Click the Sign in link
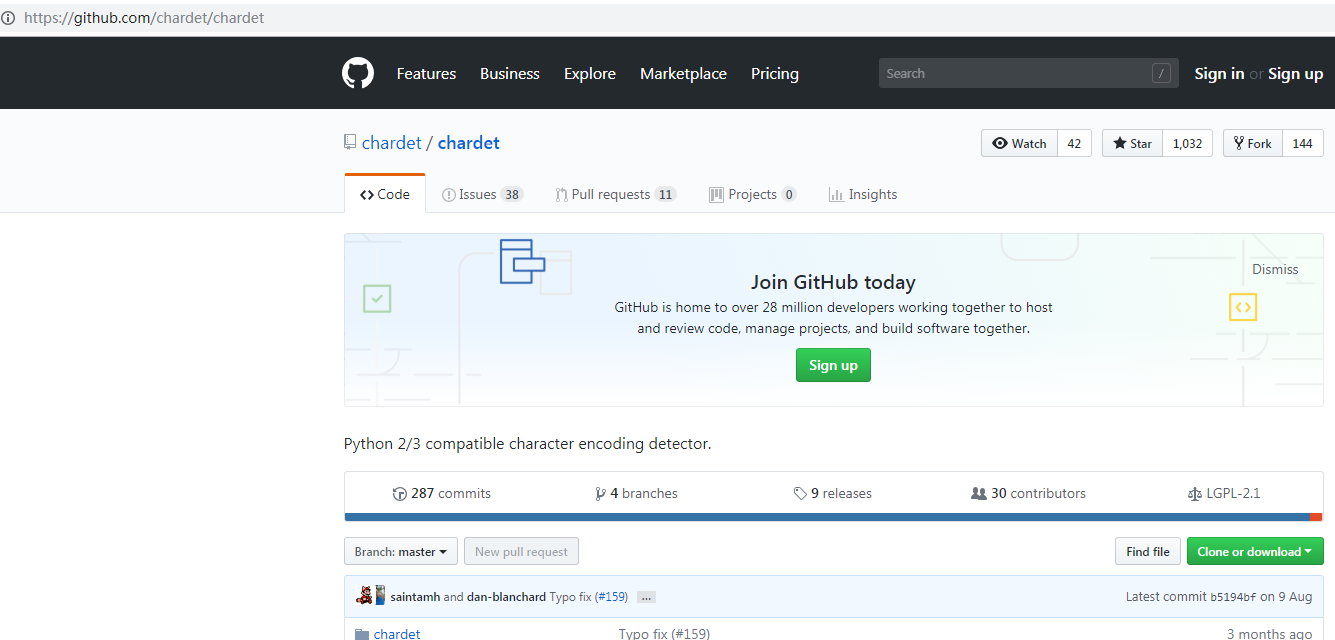 pos(1219,73)
